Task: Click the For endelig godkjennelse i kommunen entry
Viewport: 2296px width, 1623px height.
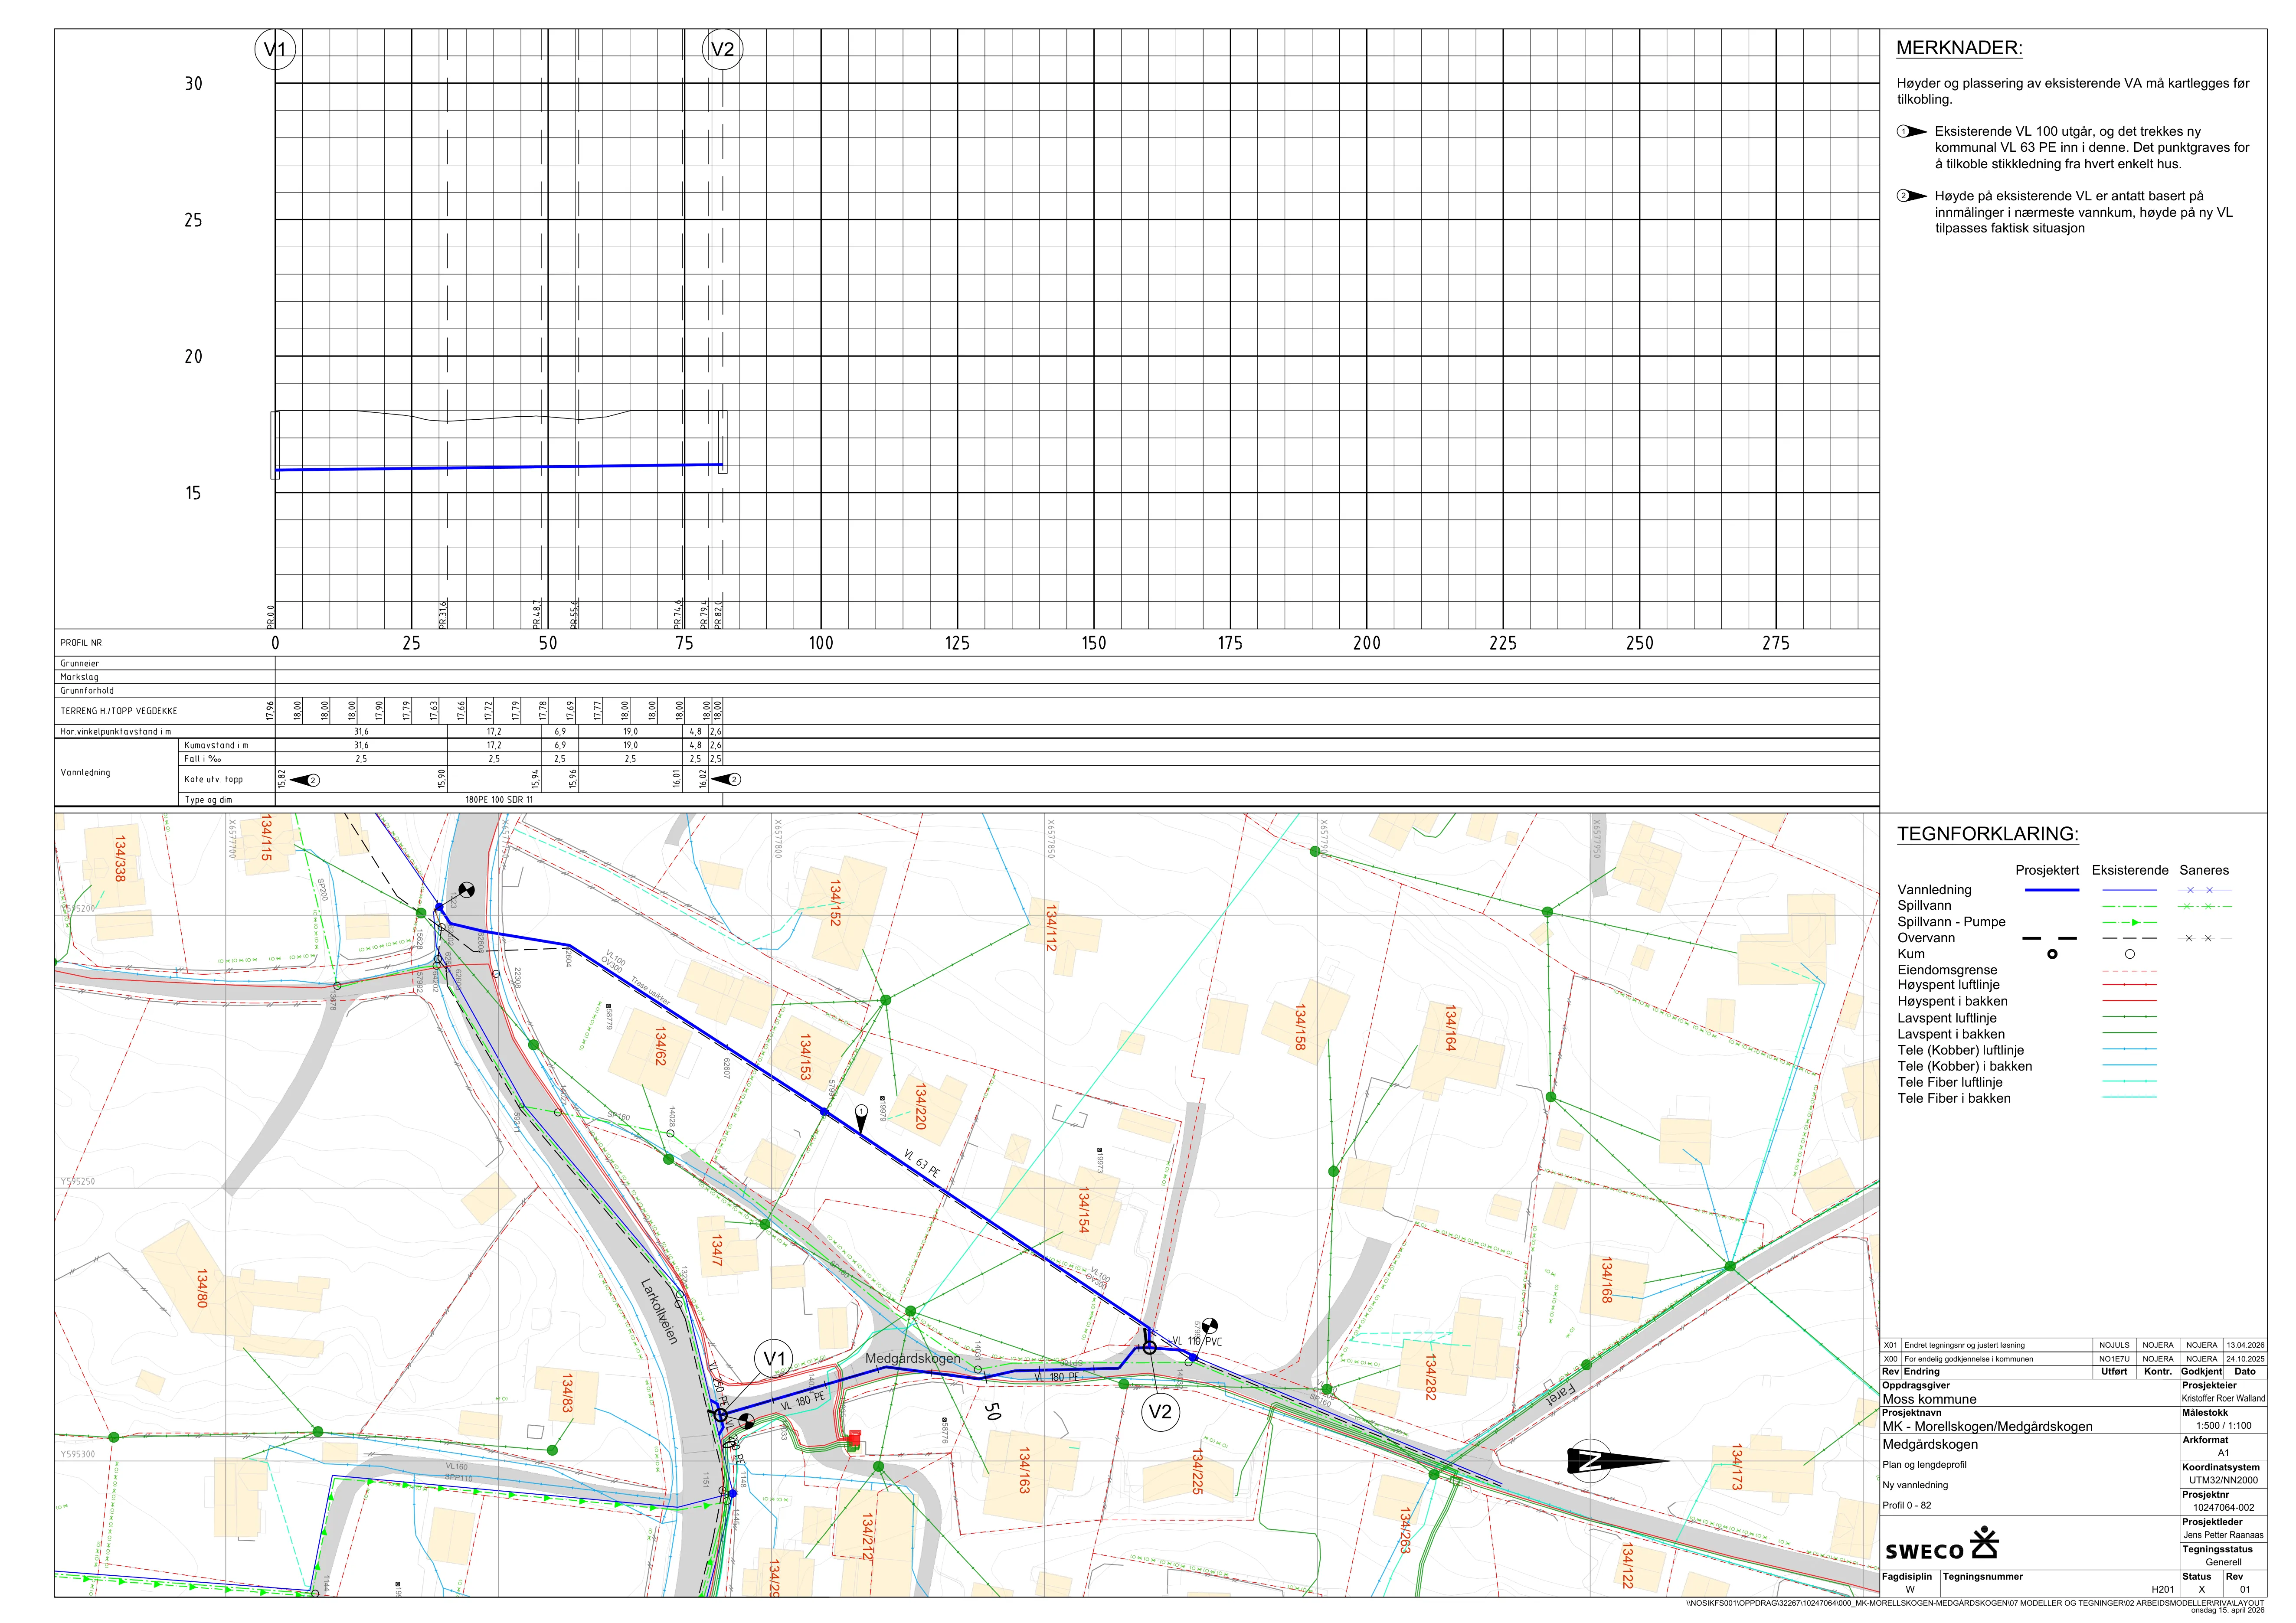Action: pos(1968,1359)
